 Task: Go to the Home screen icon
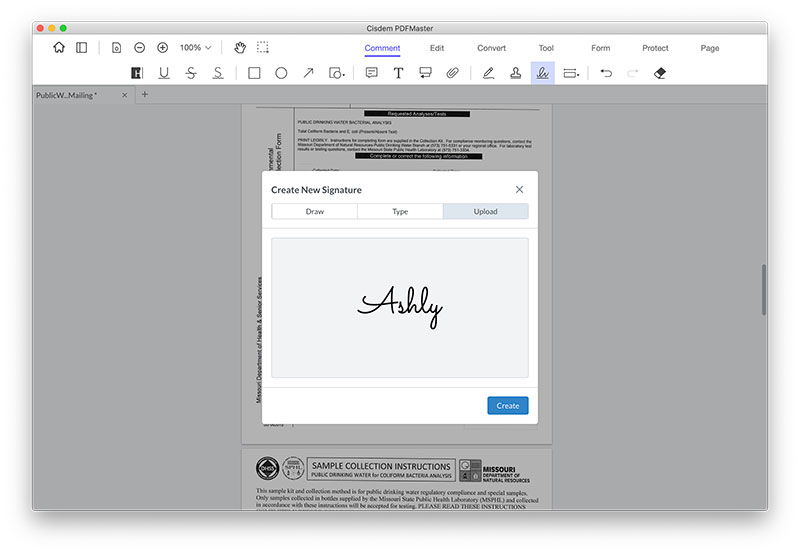point(59,47)
